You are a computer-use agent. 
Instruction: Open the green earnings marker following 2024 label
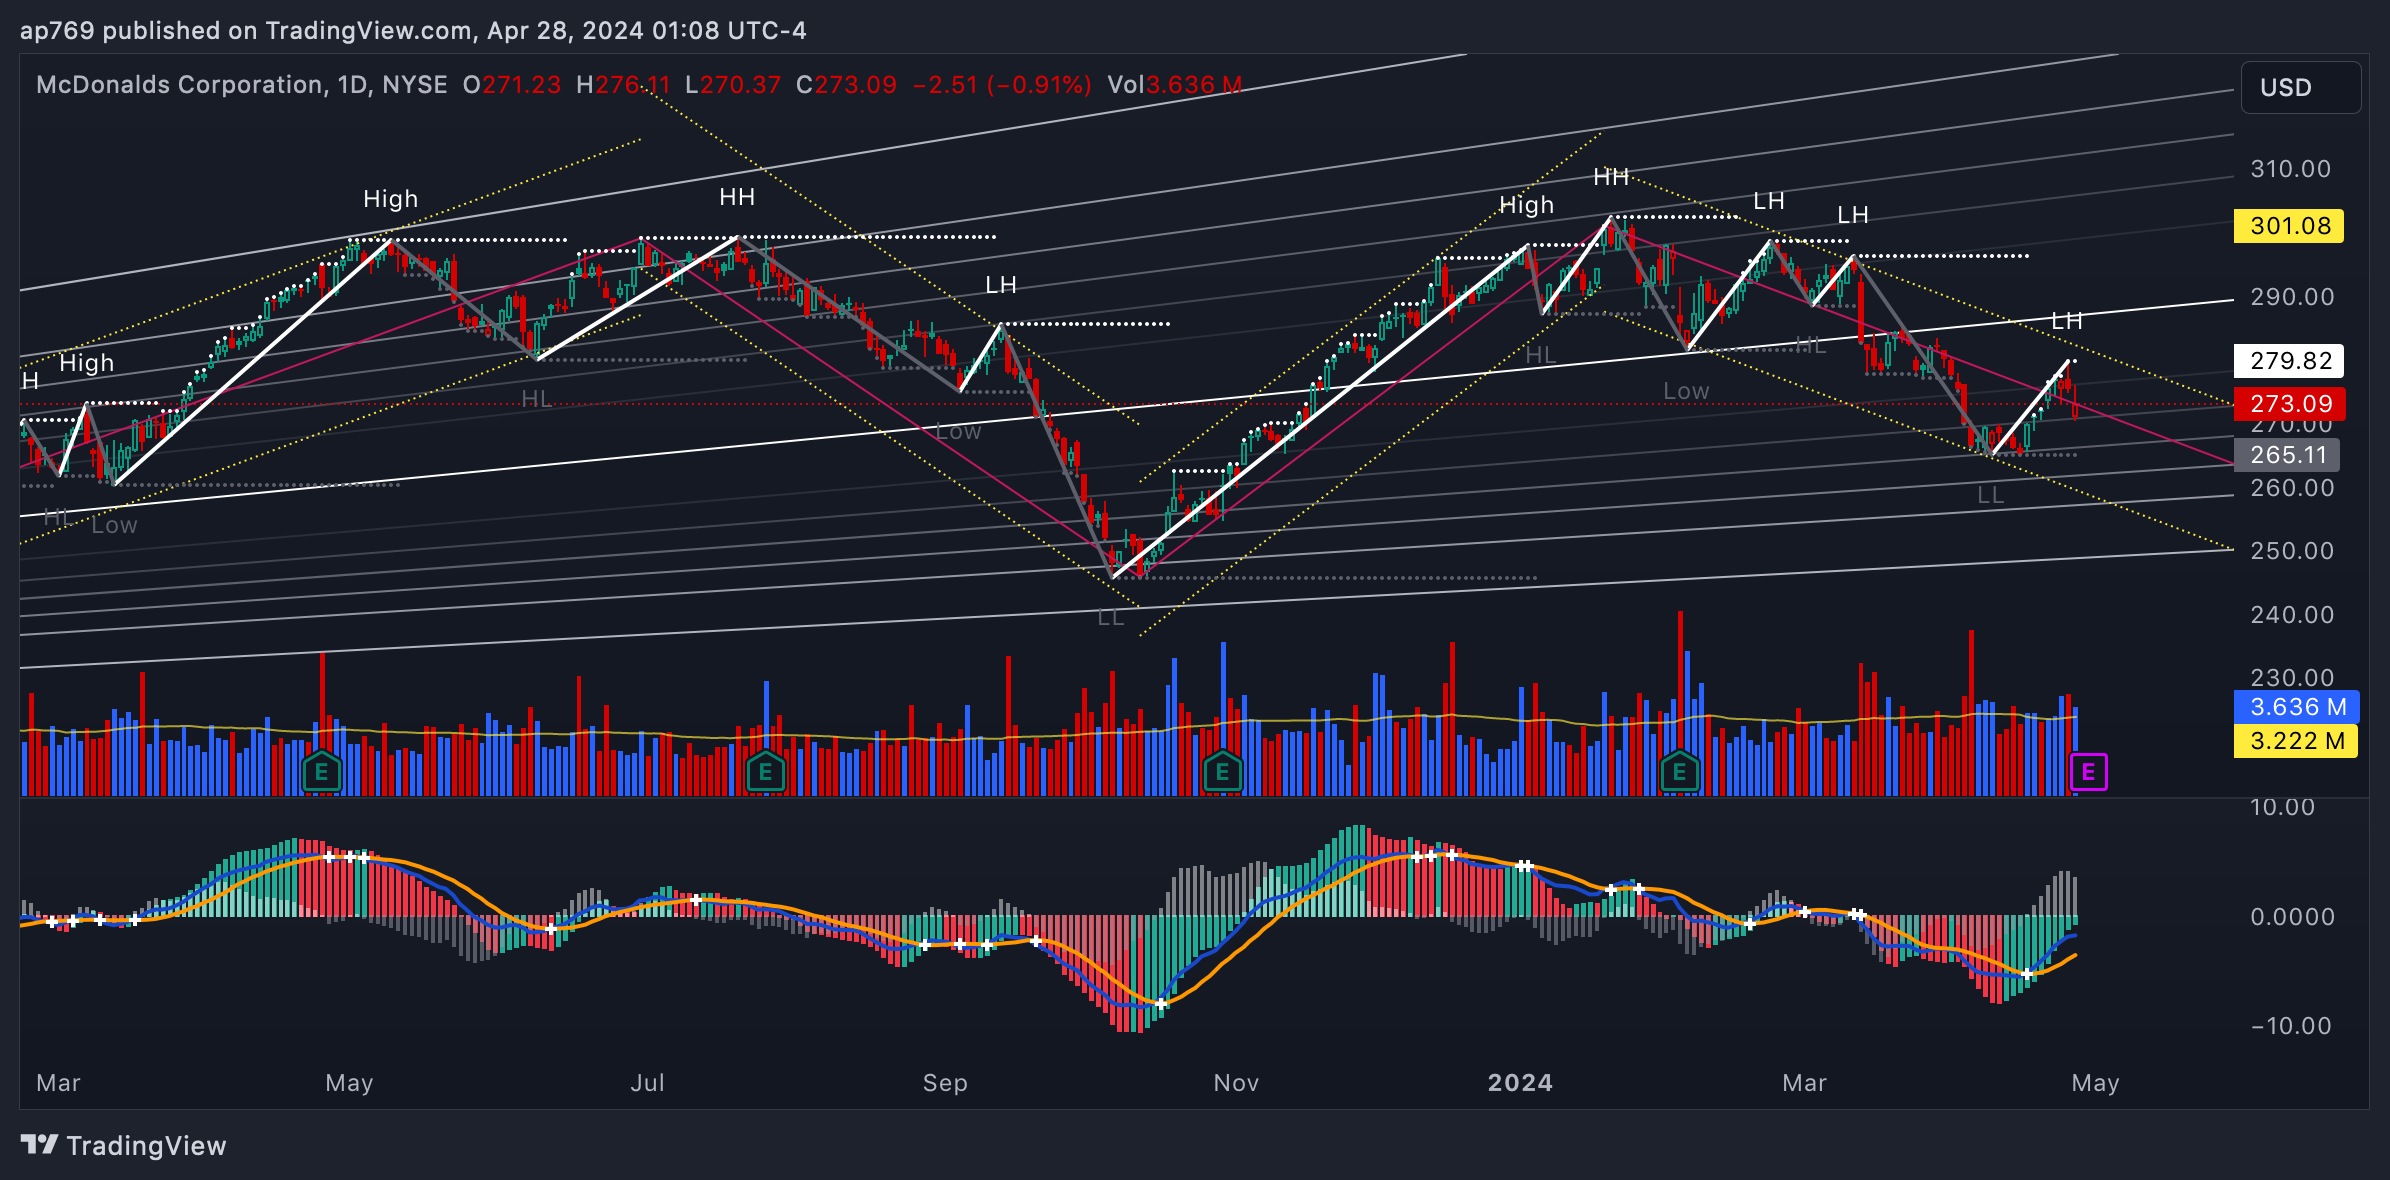coord(1680,771)
